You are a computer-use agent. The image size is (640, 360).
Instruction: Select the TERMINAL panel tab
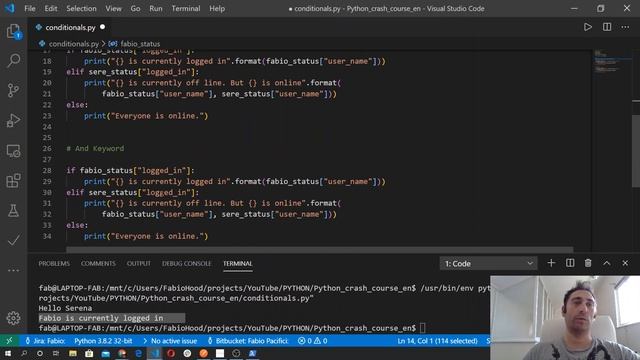(x=238, y=264)
